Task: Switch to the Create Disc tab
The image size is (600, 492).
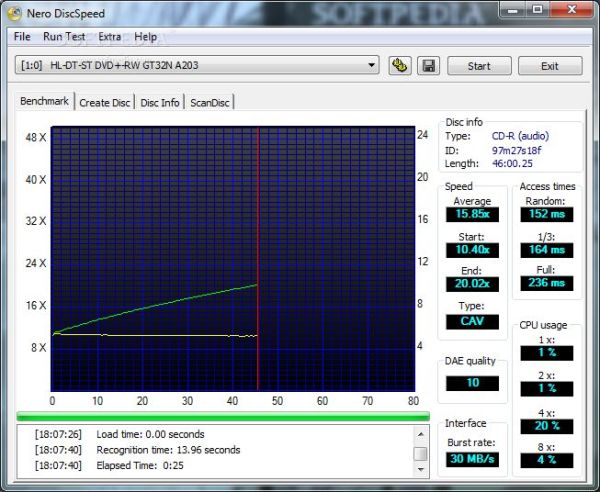Action: click(x=104, y=103)
